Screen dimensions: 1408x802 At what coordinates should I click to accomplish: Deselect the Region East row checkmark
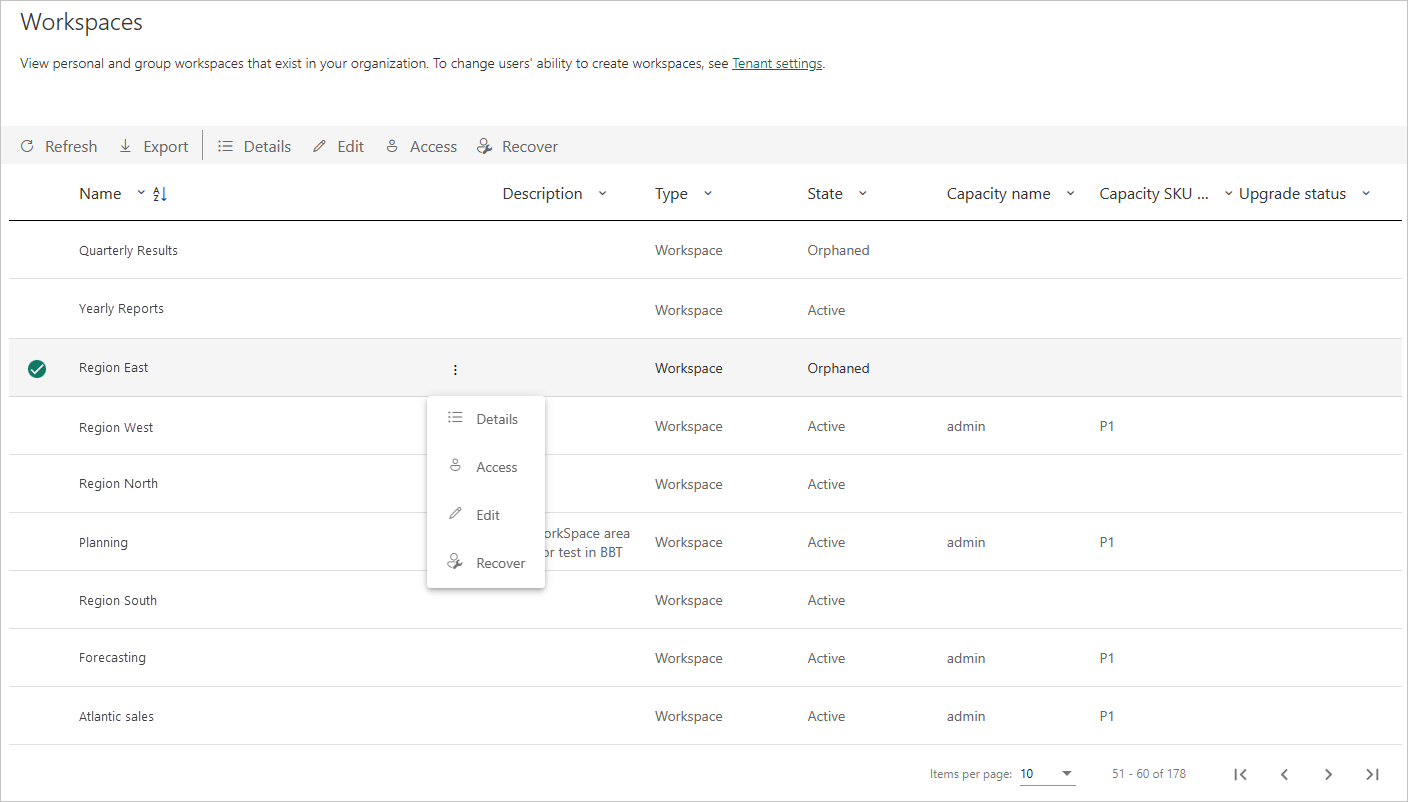coord(37,369)
